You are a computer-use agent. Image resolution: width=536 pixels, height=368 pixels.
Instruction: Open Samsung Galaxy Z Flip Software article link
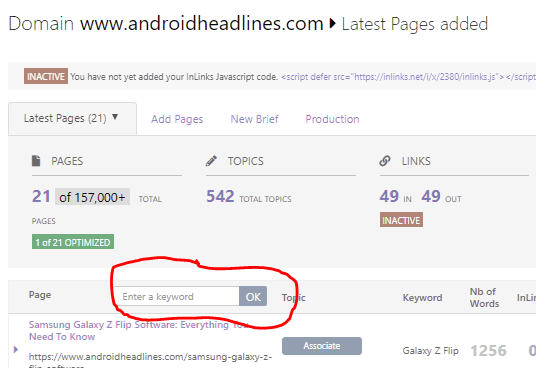[x=138, y=330]
